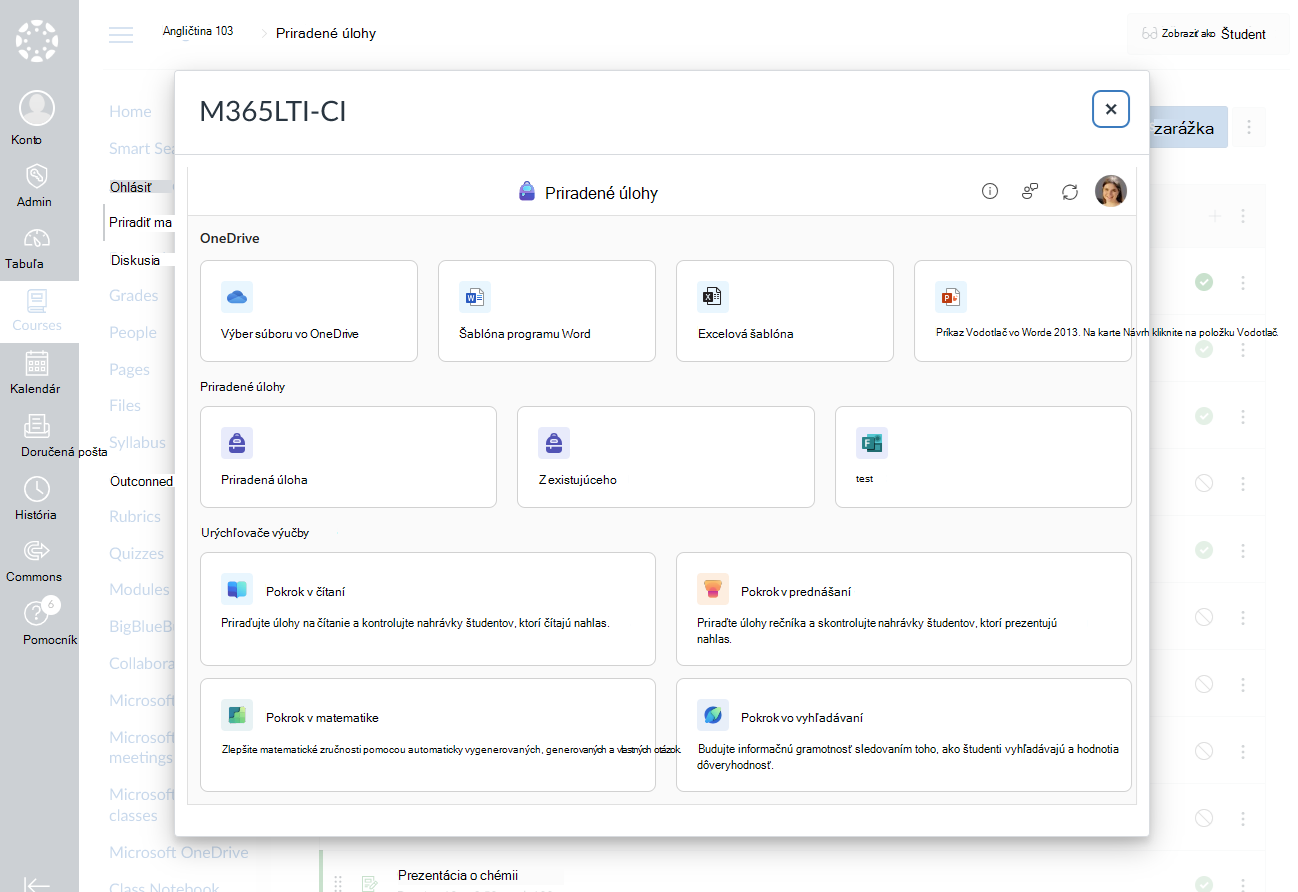The height and width of the screenshot is (892, 1298).
Task: Create new Priradená úloha card
Action: click(x=348, y=457)
